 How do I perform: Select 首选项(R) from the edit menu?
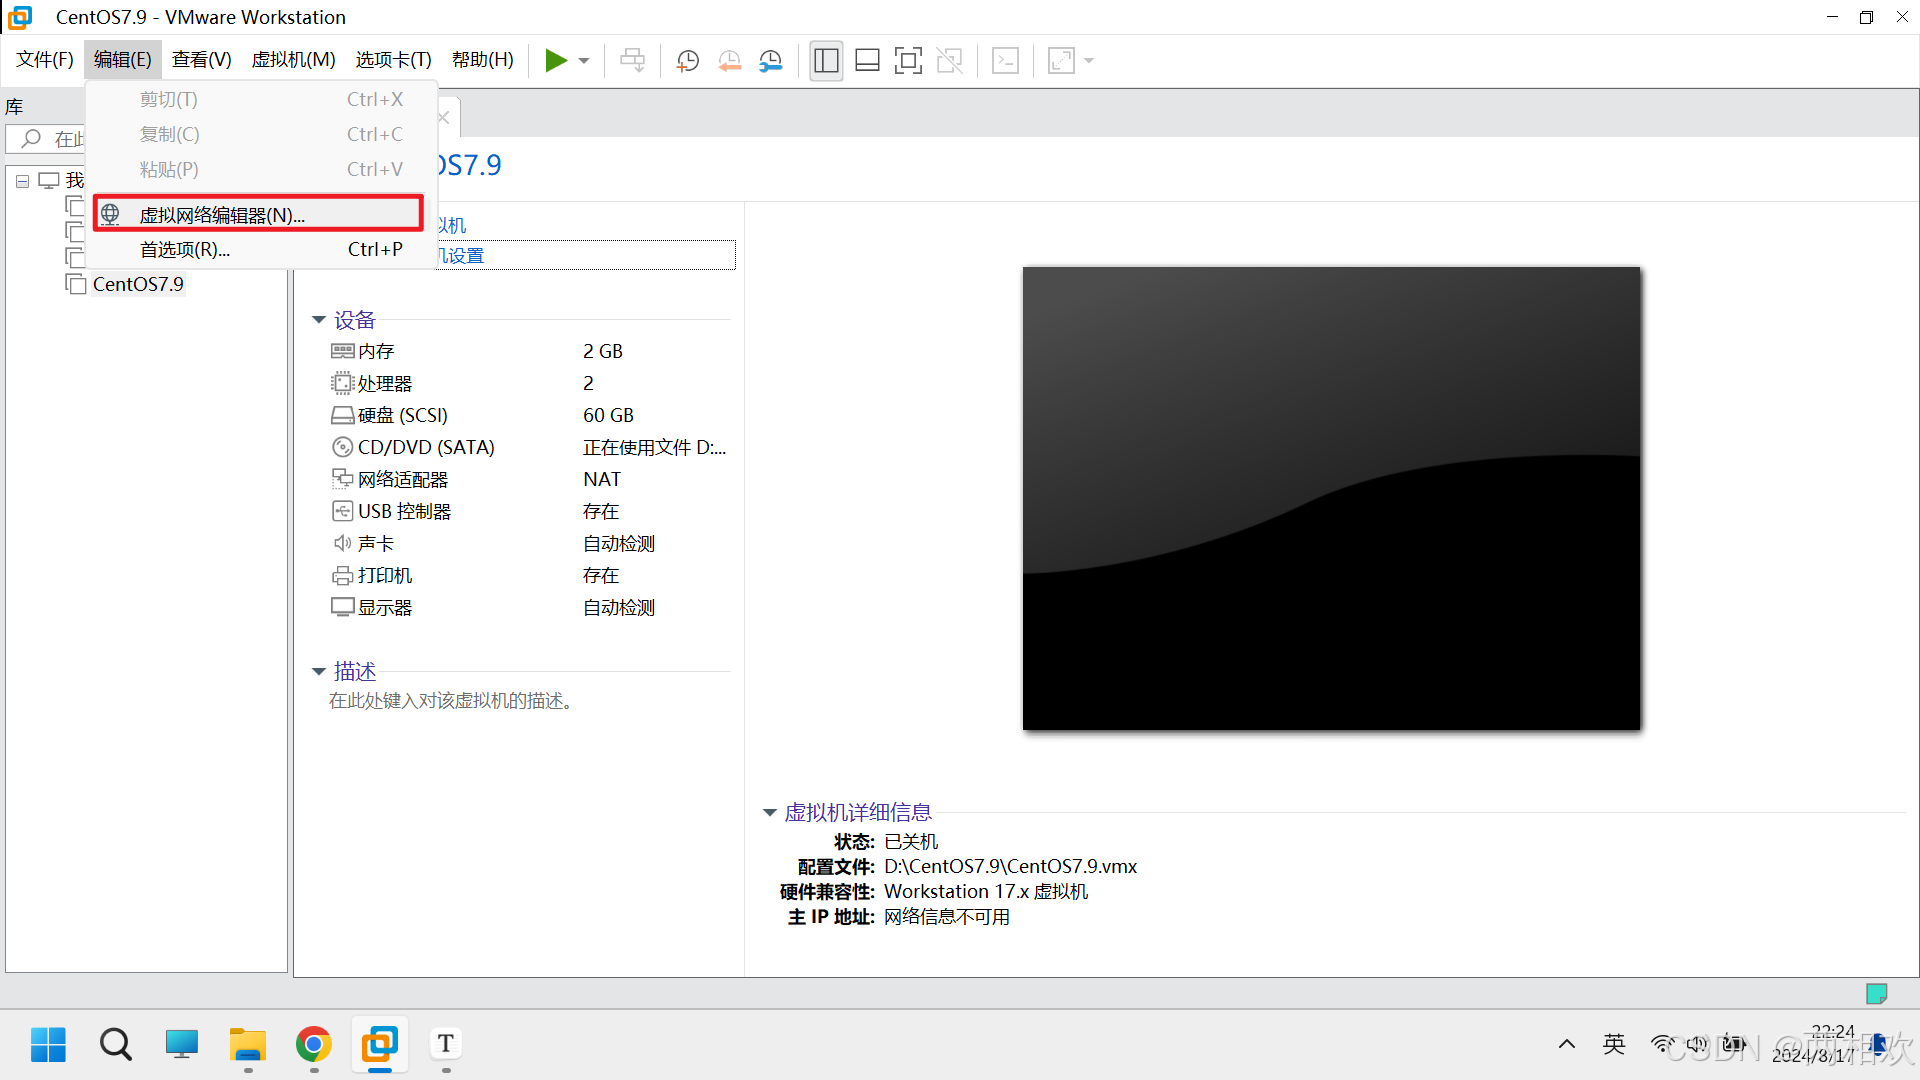[x=185, y=250]
